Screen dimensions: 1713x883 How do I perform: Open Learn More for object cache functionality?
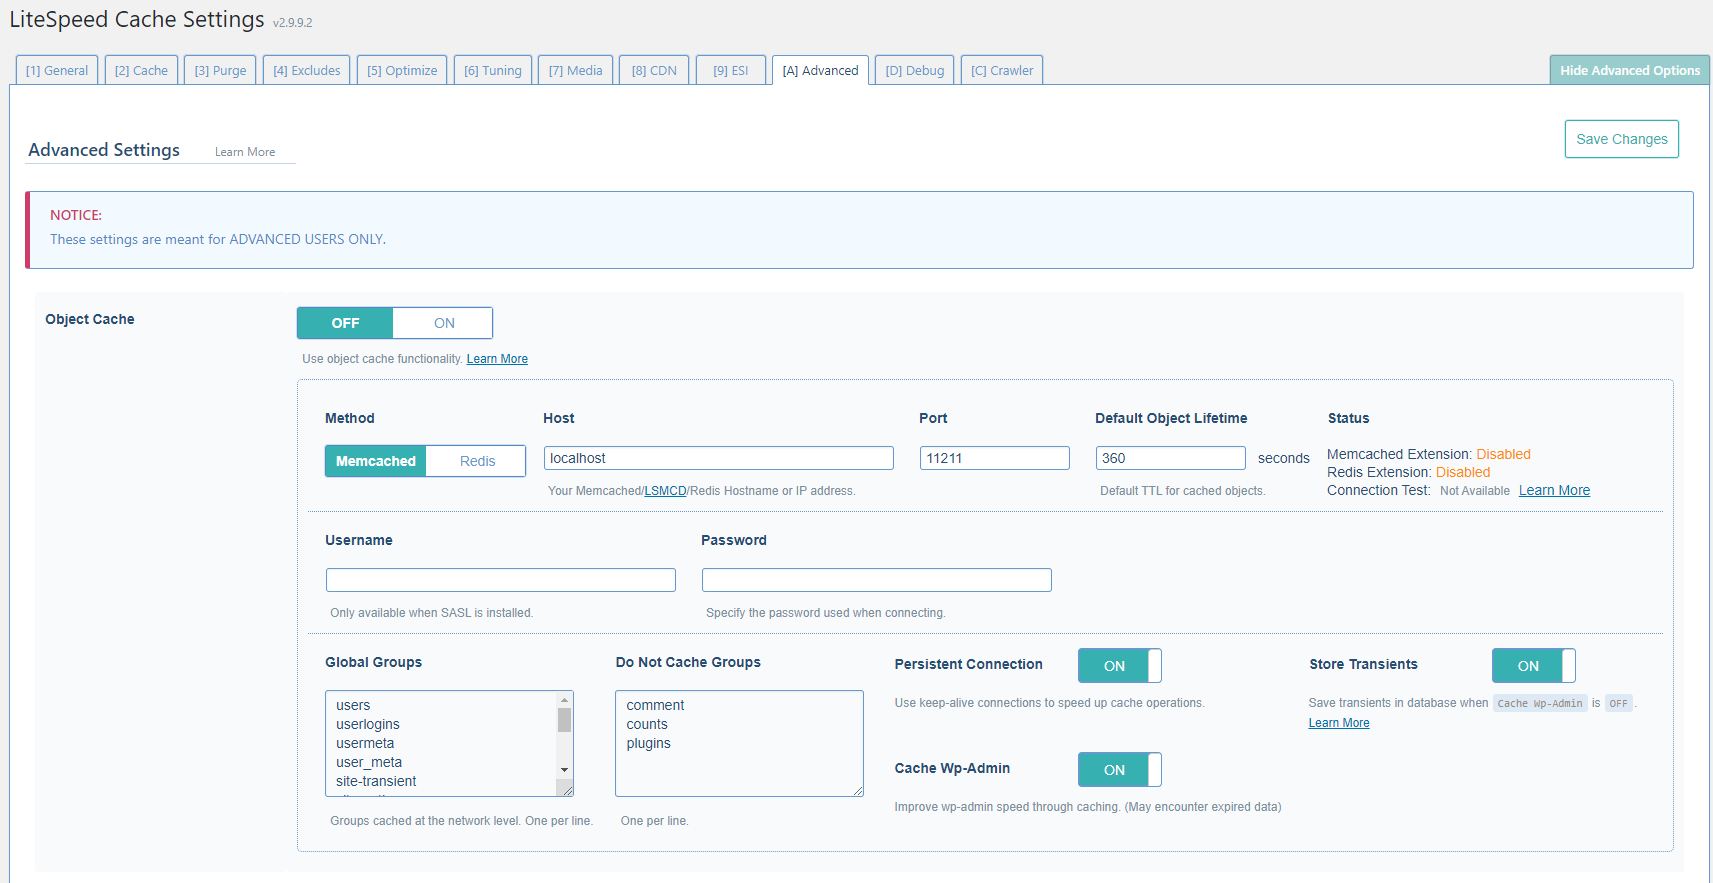click(497, 359)
